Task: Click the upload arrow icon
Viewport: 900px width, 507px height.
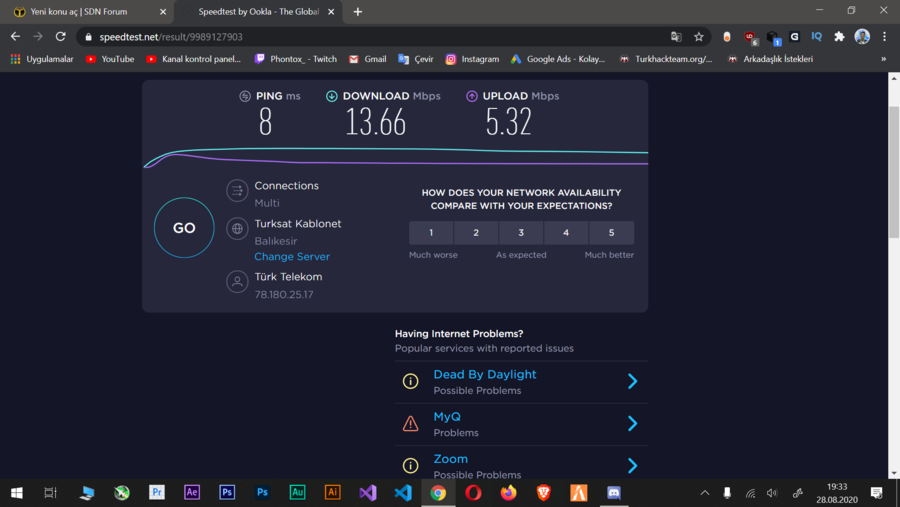Action: 472,96
